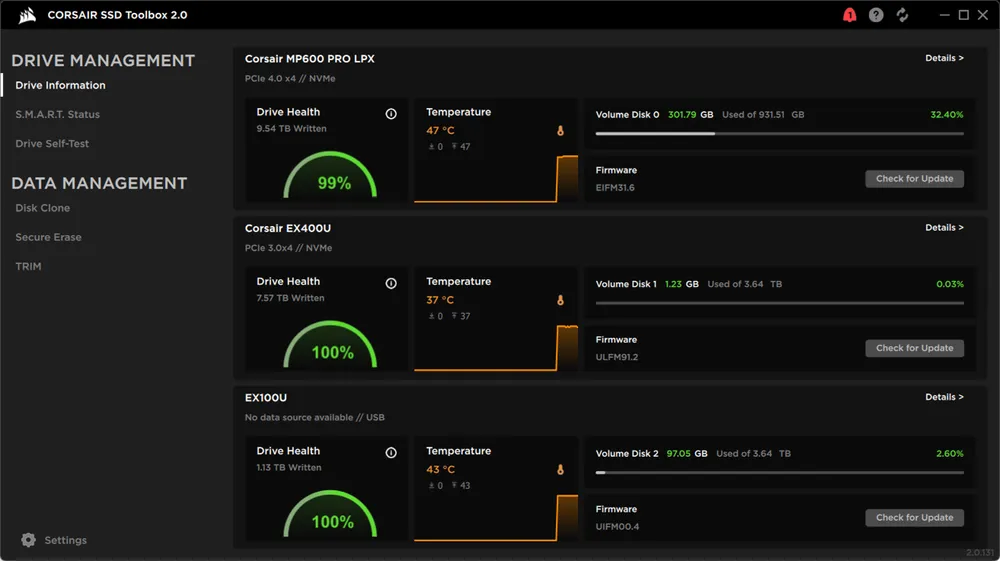Click the refresh arrows icon
This screenshot has width=1000, height=561.
[902, 15]
